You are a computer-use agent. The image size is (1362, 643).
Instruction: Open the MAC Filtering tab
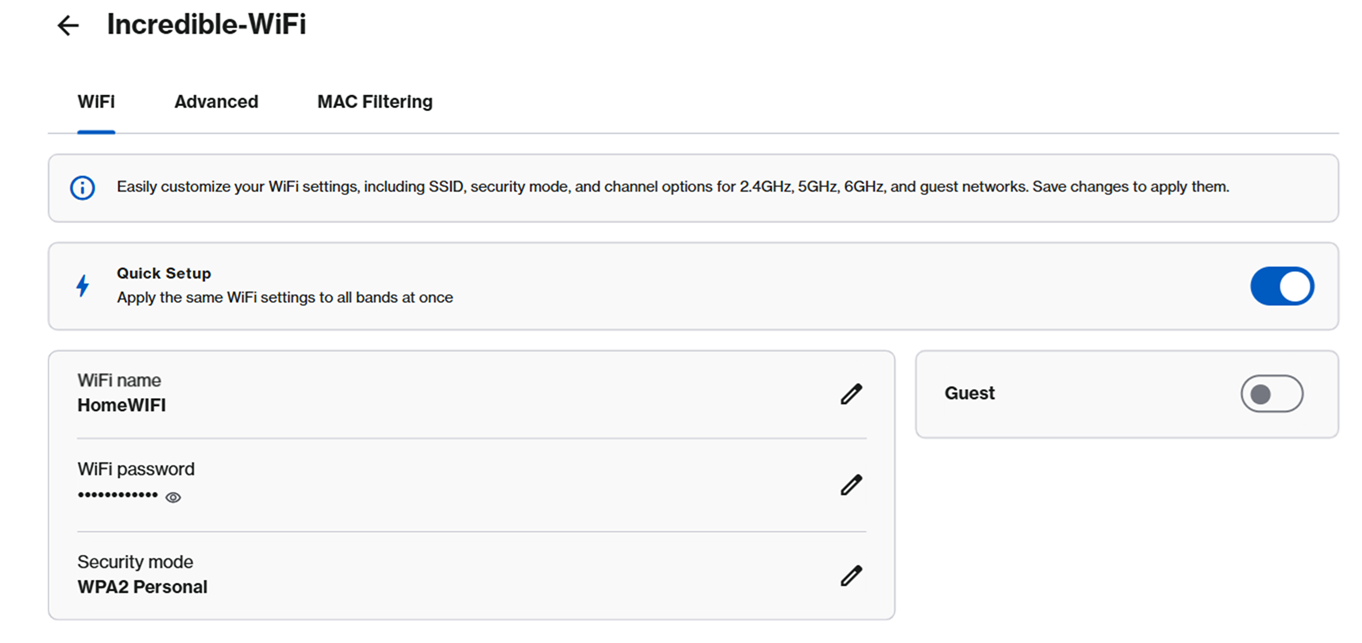click(374, 101)
